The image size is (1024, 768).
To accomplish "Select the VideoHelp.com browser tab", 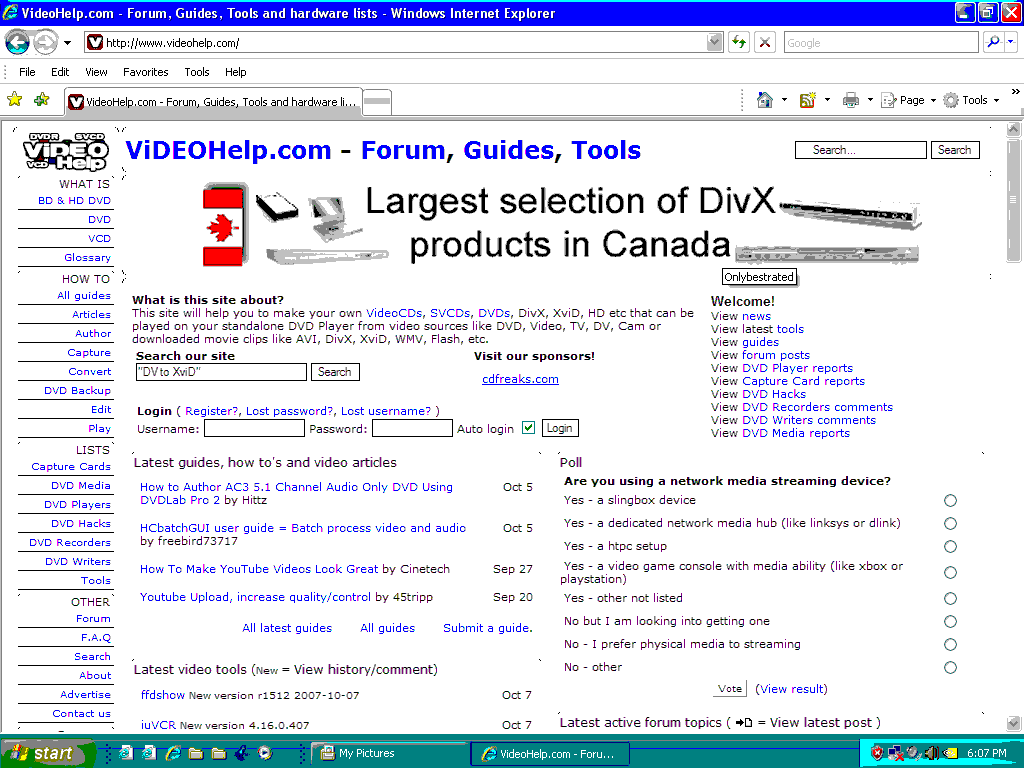I will 213,101.
